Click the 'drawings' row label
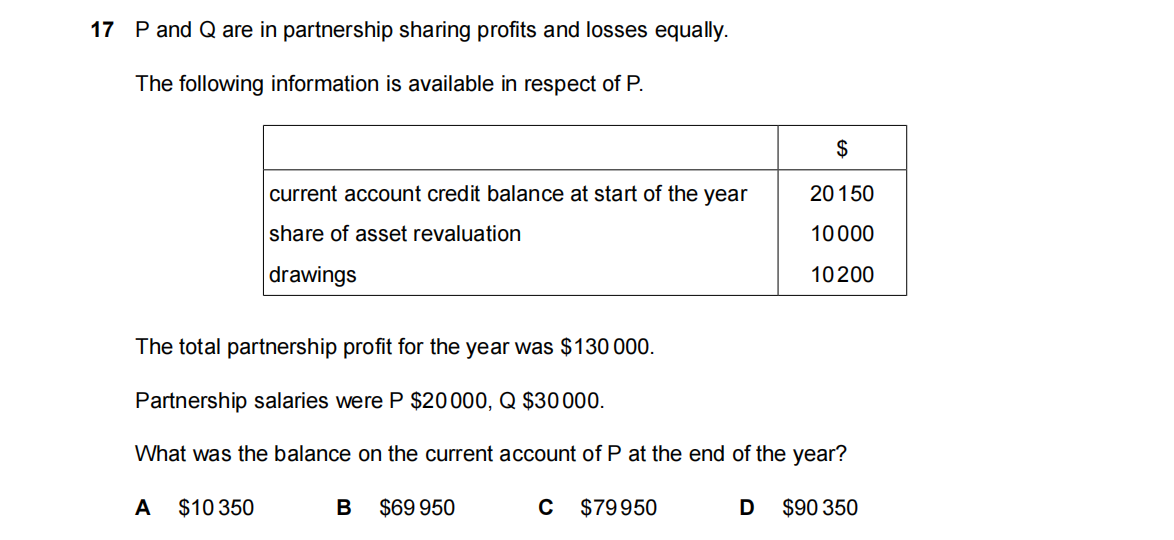This screenshot has height=540, width=1174. click(313, 275)
